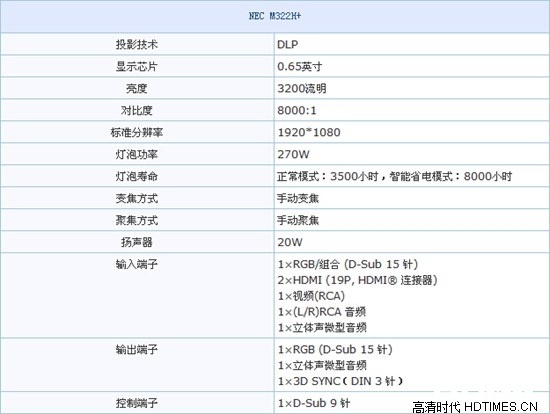Screen dimensions: 550x414
Task: Select the 亮度 row label
Action: coord(136,88)
